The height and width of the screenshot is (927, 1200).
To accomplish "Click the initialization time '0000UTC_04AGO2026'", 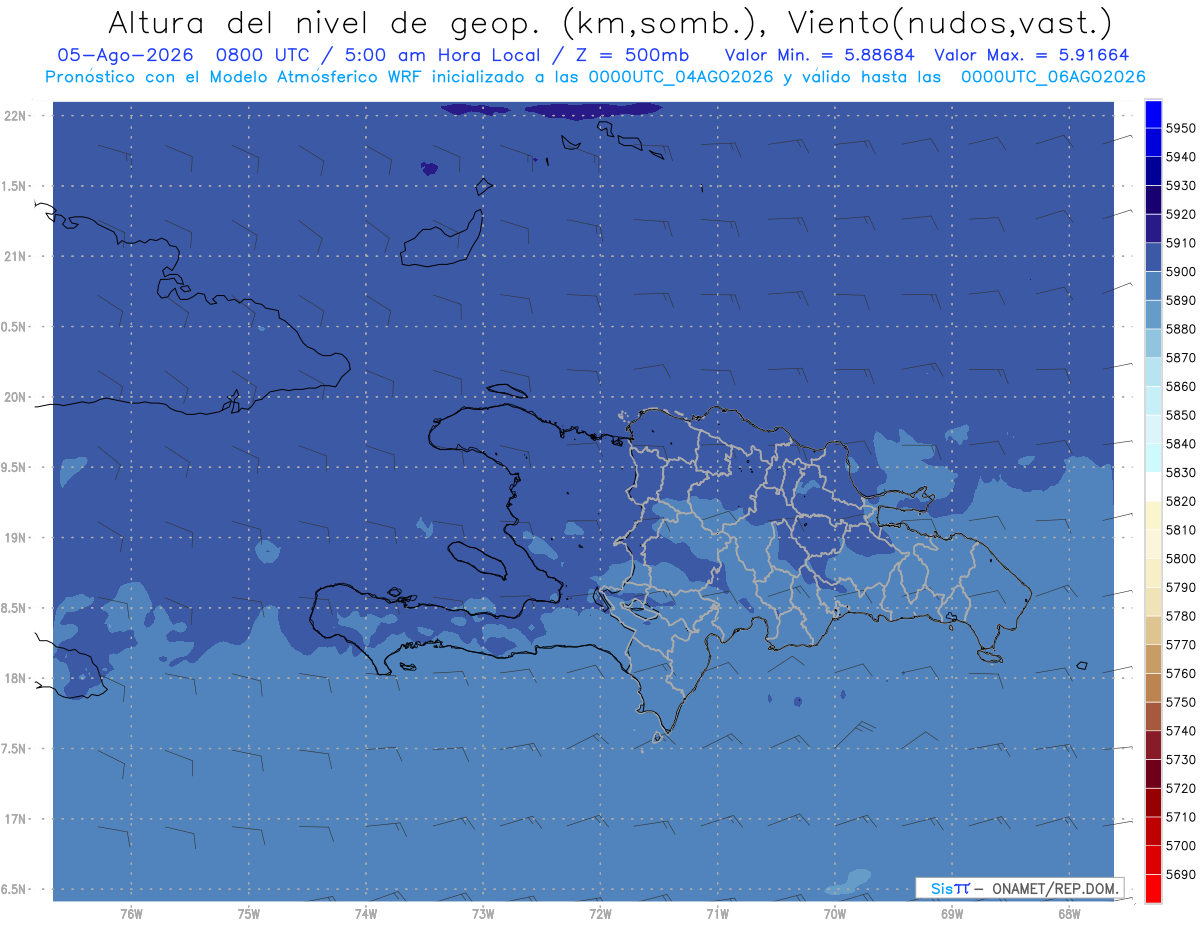I will (x=681, y=77).
